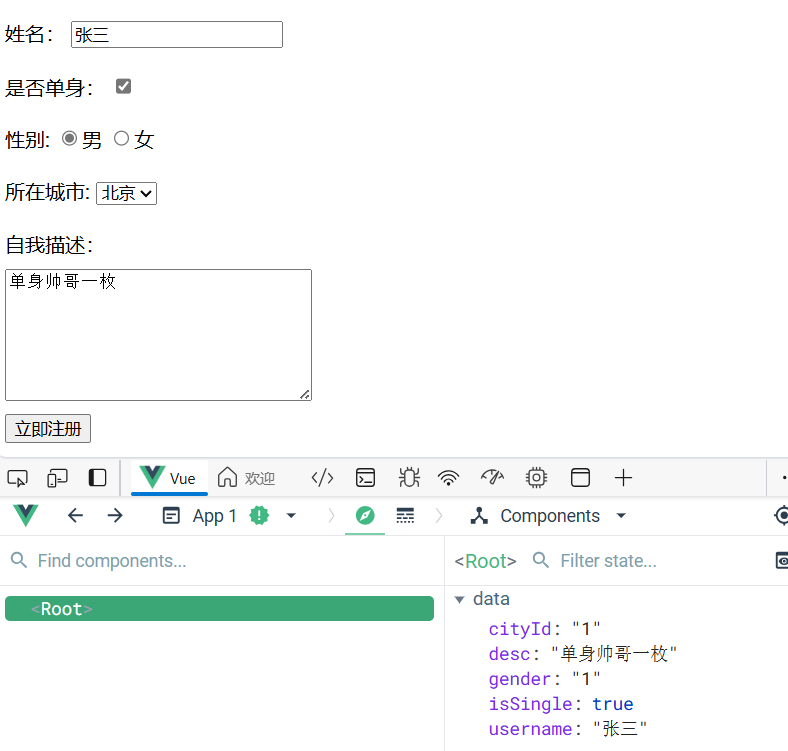Click the 立即注册 register button
This screenshot has width=788, height=751.
tap(48, 429)
